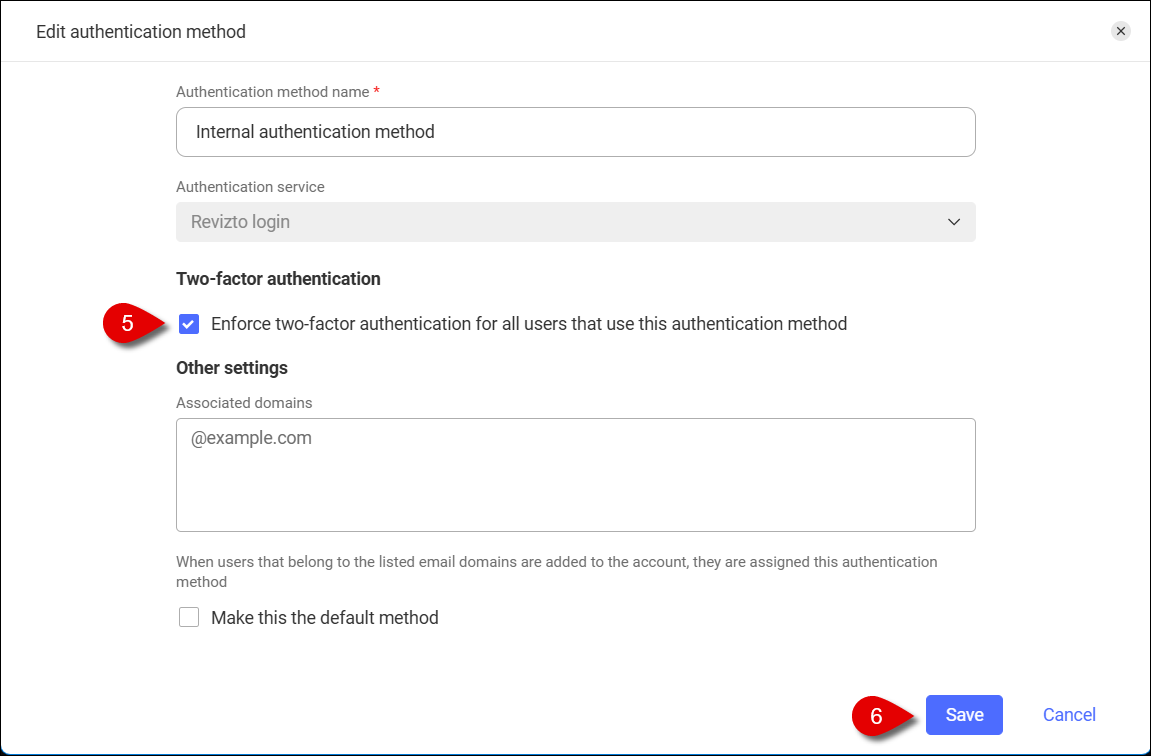Click the Save button

(x=964, y=715)
